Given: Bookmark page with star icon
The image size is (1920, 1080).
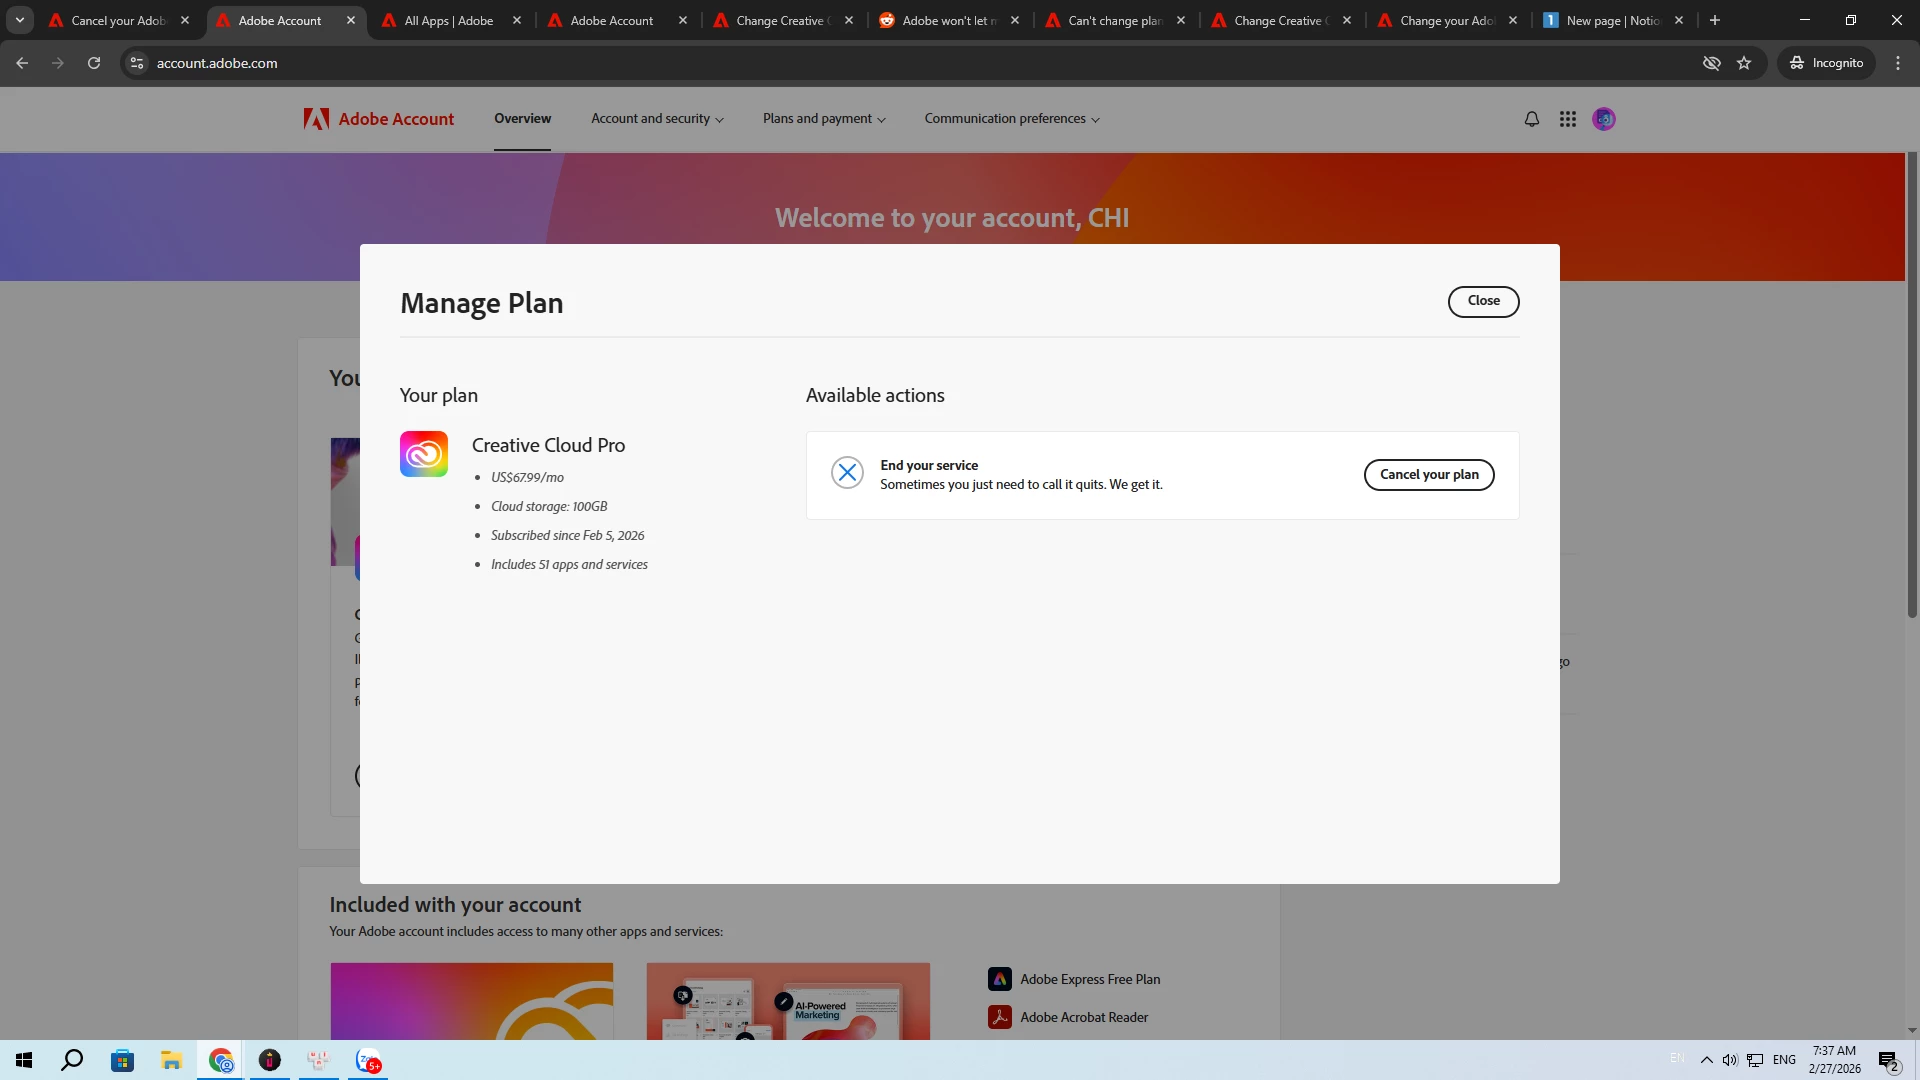Looking at the screenshot, I should [1744, 63].
